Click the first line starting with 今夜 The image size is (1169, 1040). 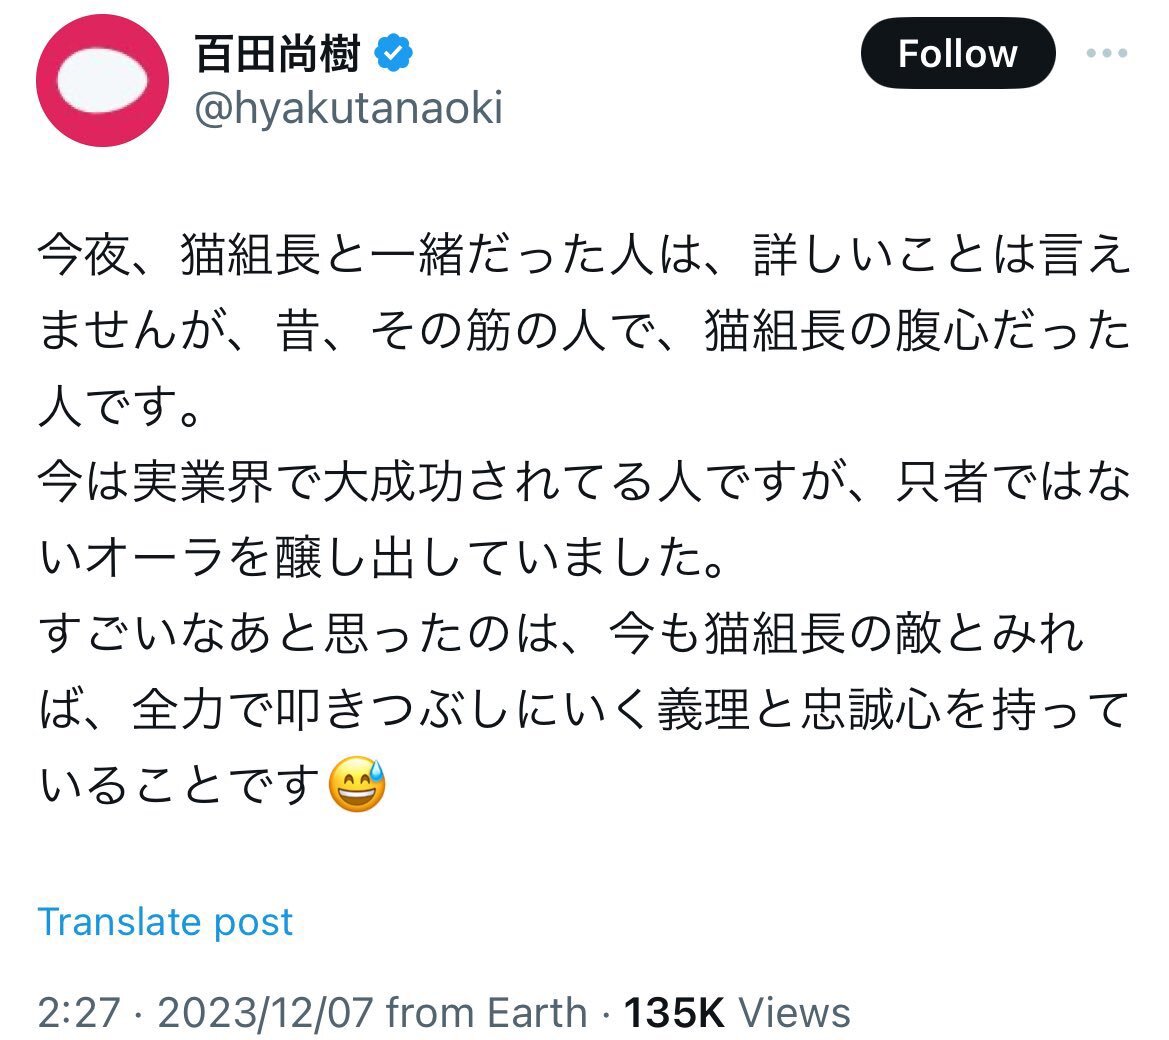click(x=584, y=256)
